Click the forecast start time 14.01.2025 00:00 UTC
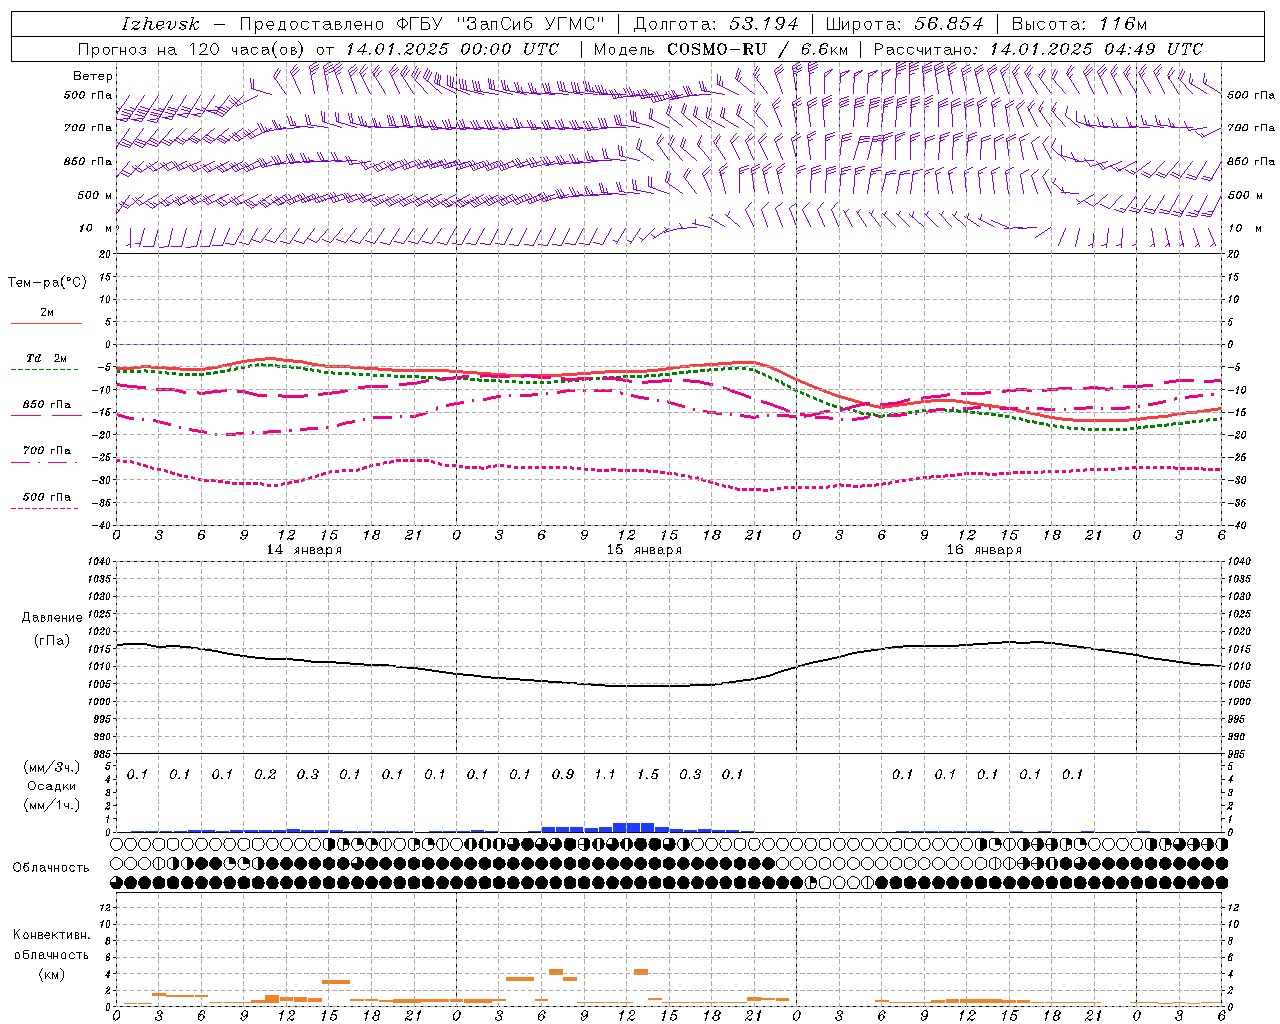This screenshot has height=1024, width=1280. point(452,49)
